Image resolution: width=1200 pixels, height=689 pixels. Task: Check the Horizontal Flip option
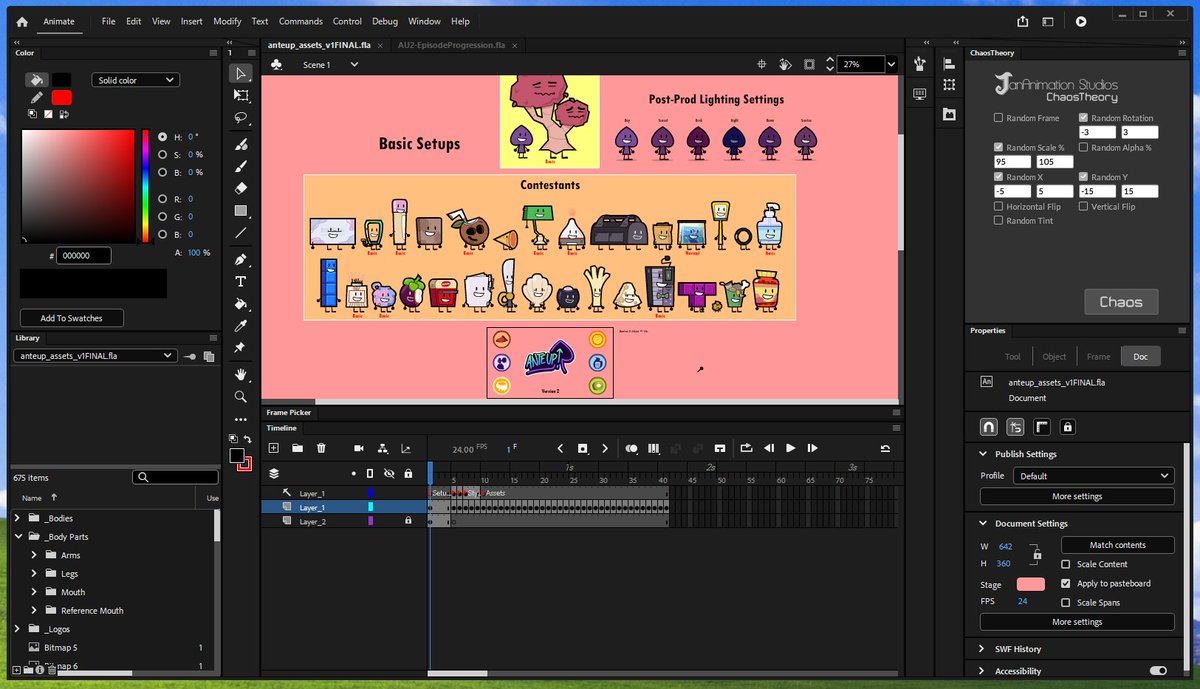tap(998, 206)
